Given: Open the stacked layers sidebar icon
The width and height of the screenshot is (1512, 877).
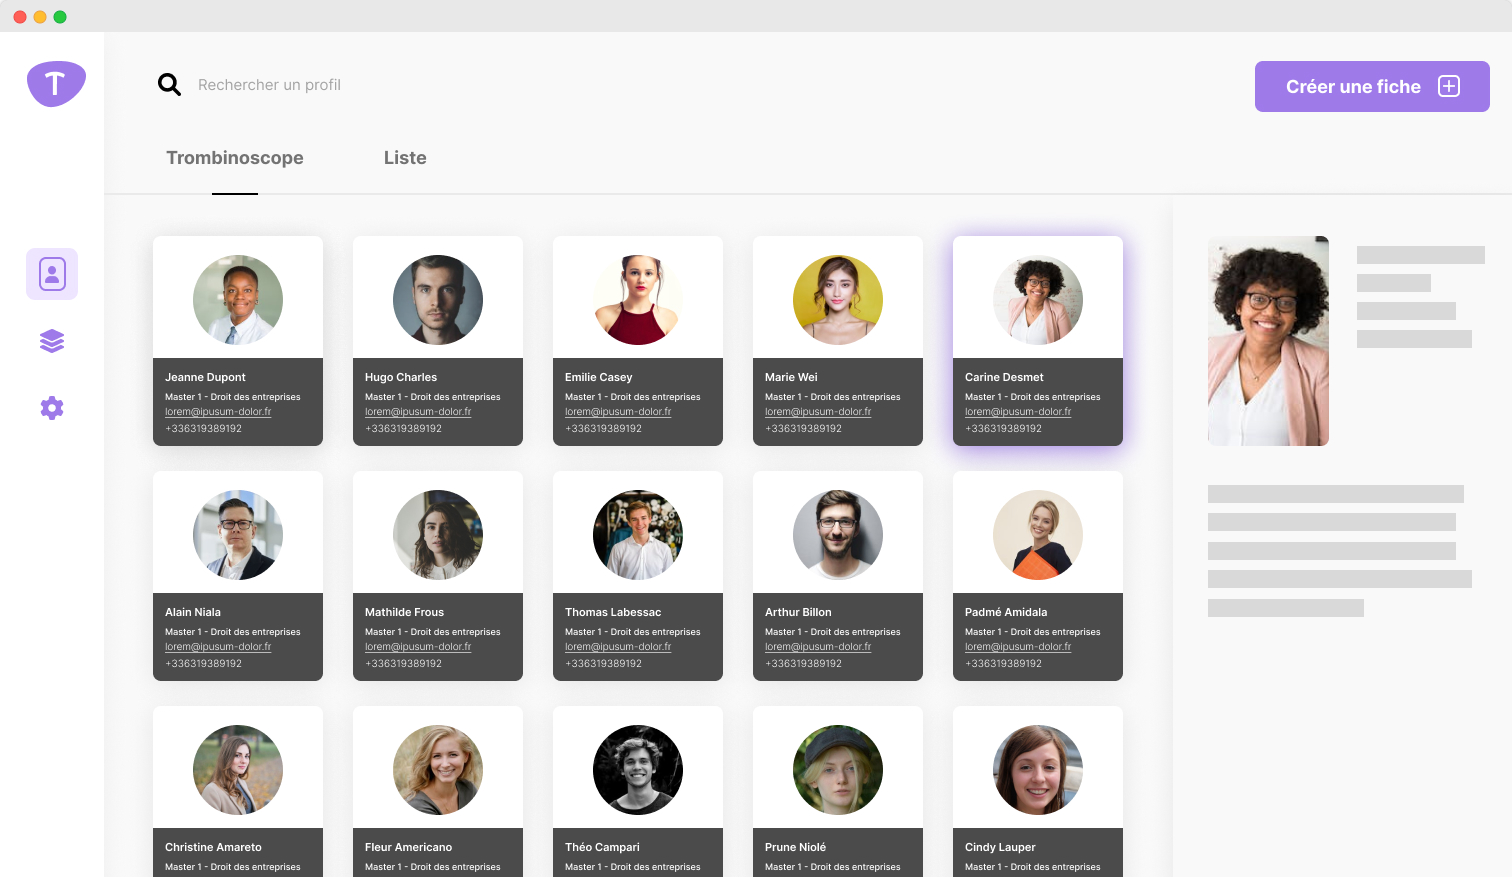Looking at the screenshot, I should (x=52, y=341).
